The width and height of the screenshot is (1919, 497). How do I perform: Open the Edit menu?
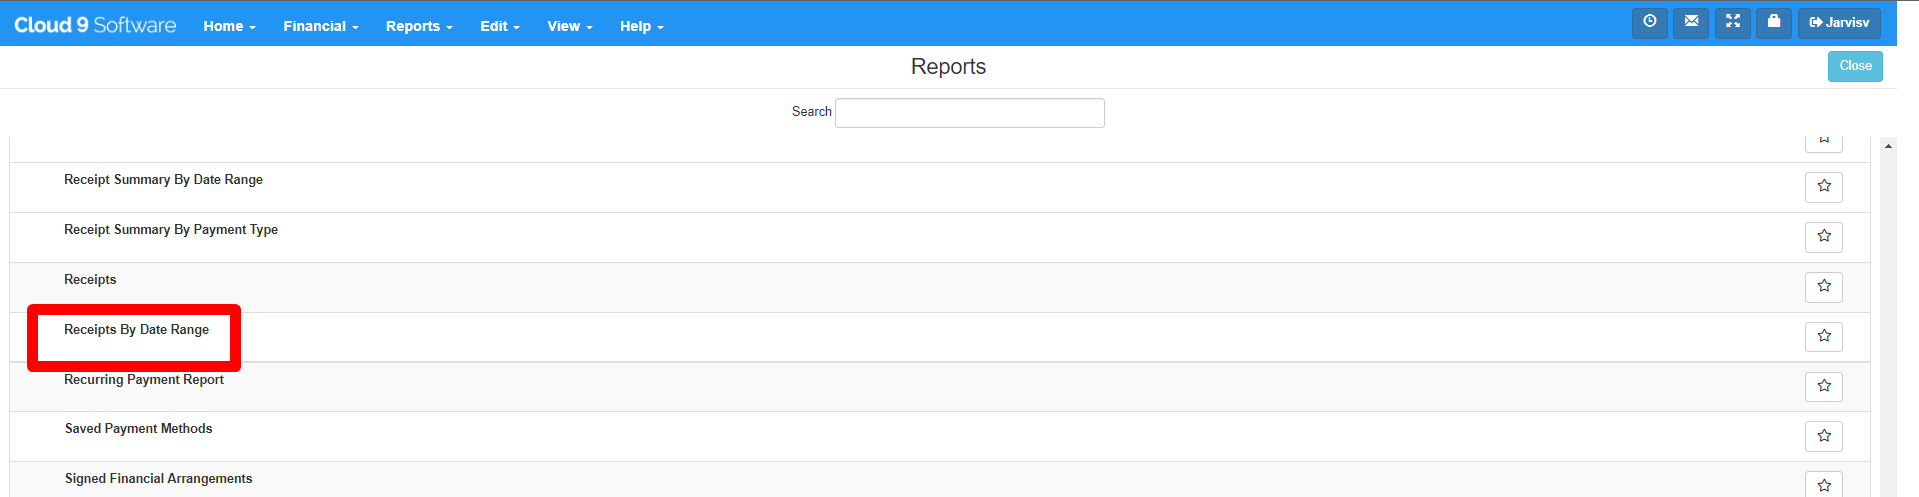pyautogui.click(x=499, y=26)
